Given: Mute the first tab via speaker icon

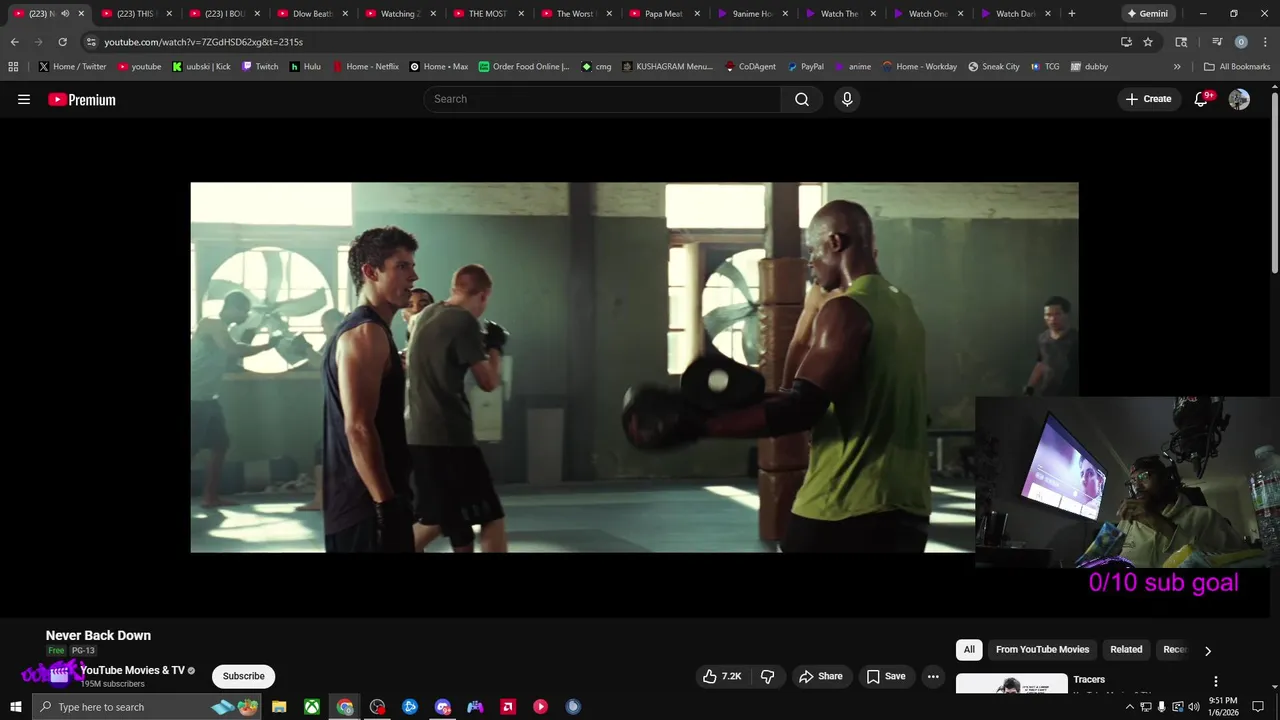Looking at the screenshot, I should pyautogui.click(x=65, y=14).
